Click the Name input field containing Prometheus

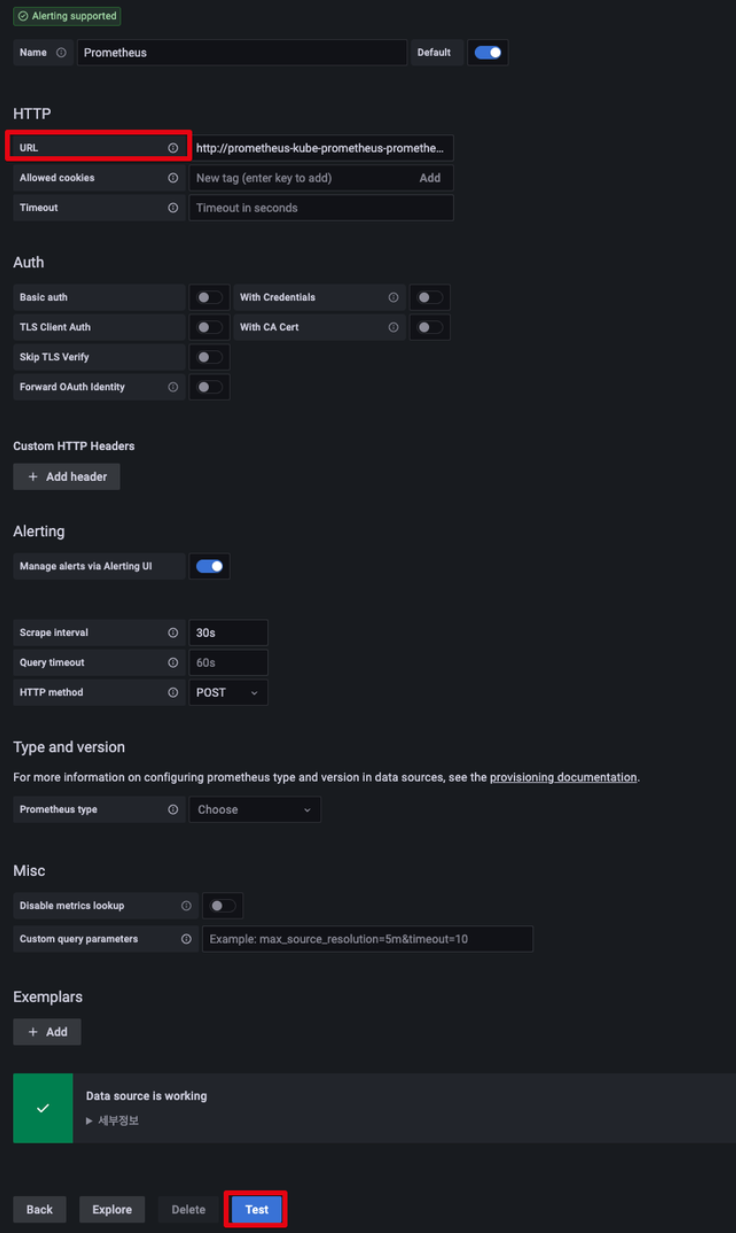(x=242, y=53)
